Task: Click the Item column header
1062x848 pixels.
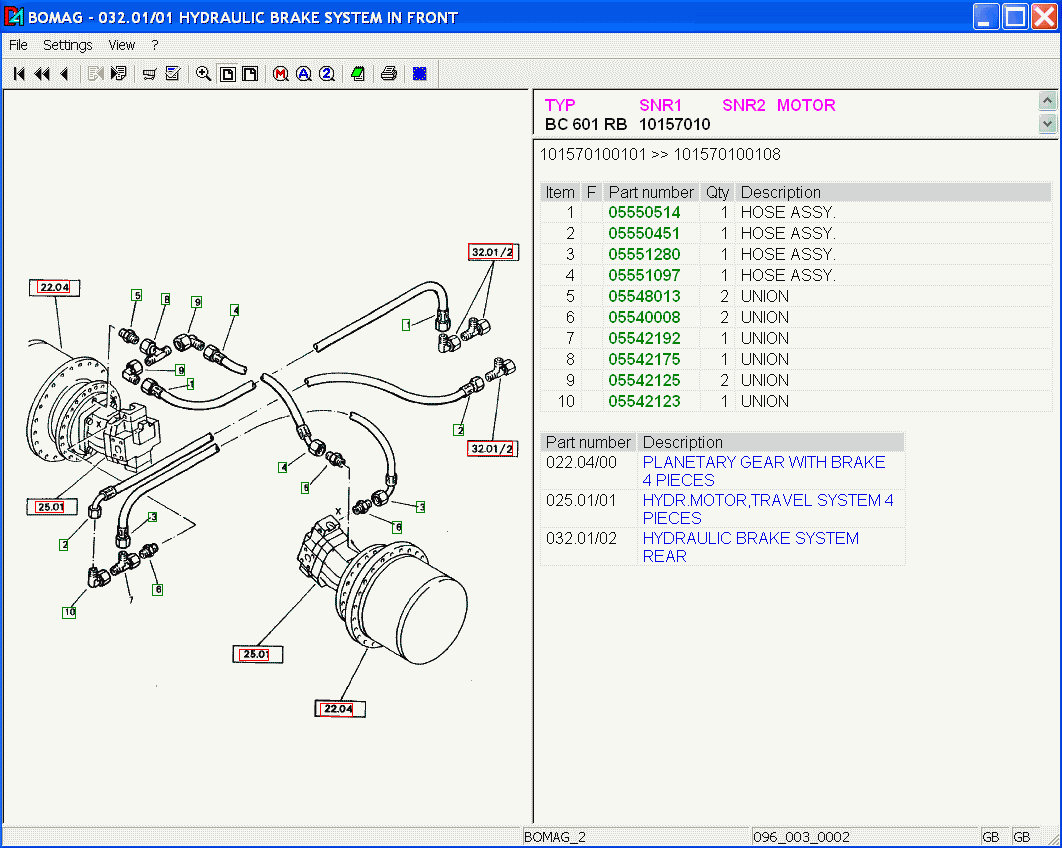Action: [559, 192]
